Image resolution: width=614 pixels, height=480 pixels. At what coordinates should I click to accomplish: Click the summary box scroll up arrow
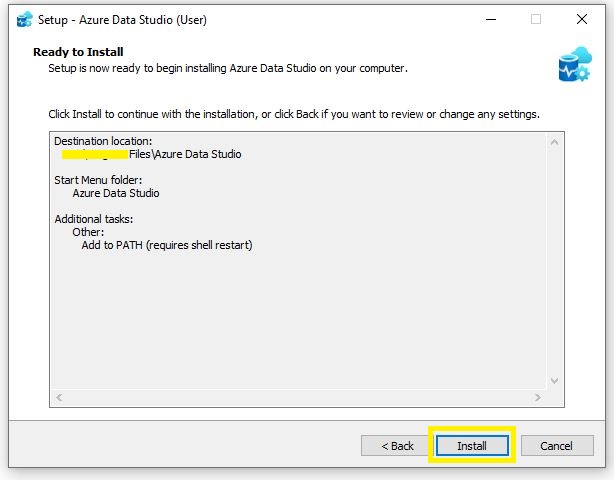555,139
